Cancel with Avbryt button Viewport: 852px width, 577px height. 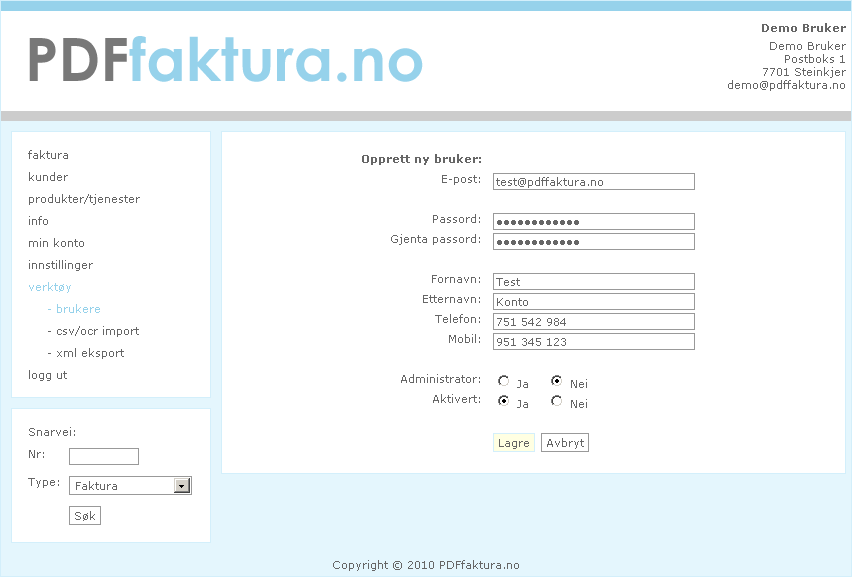tap(565, 443)
